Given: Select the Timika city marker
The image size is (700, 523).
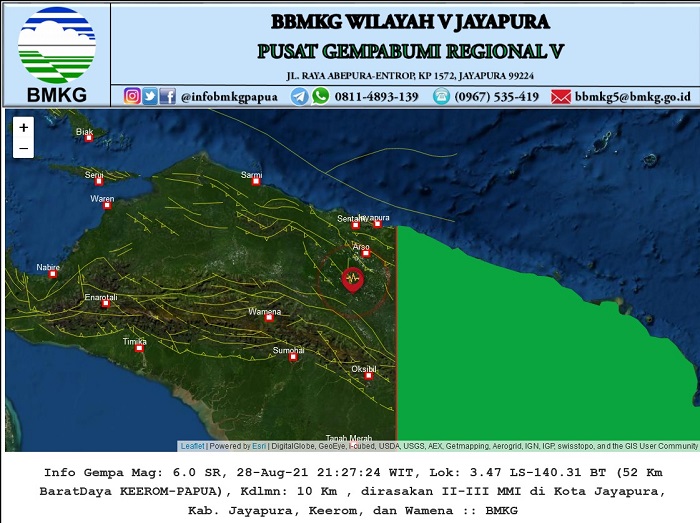Looking at the screenshot, I should pyautogui.click(x=139, y=348).
